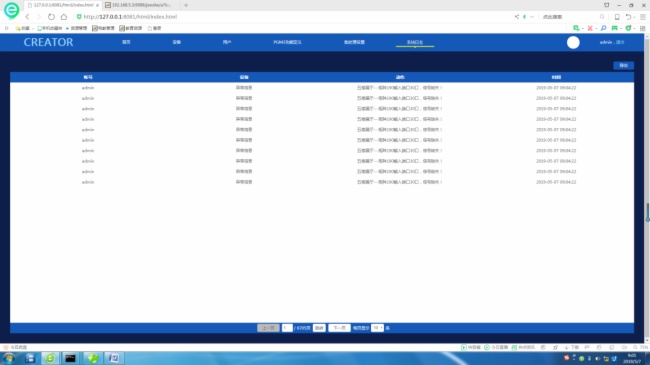Open the rows-per-page dropdown showing 10
The width and height of the screenshot is (650, 365).
(x=377, y=328)
